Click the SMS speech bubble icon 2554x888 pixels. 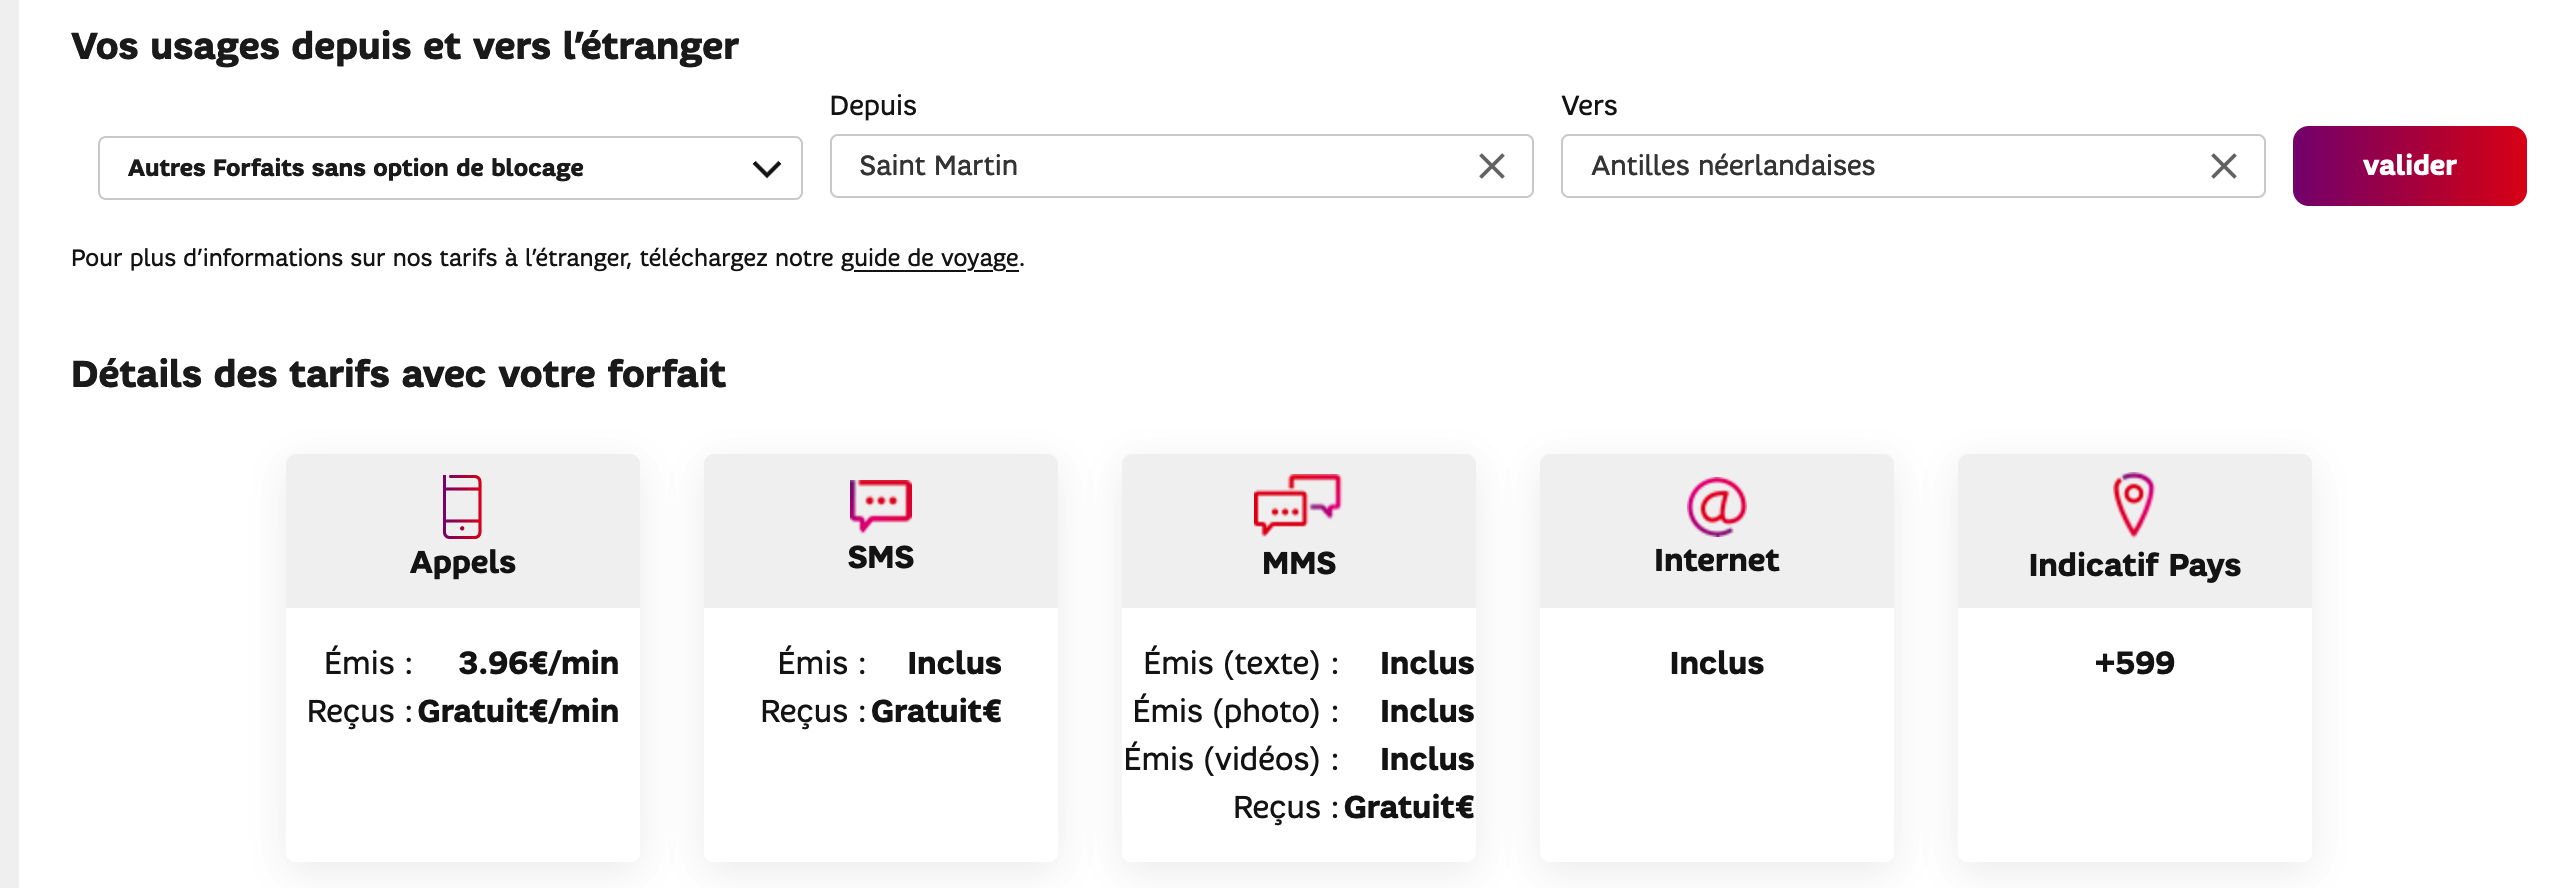880,503
